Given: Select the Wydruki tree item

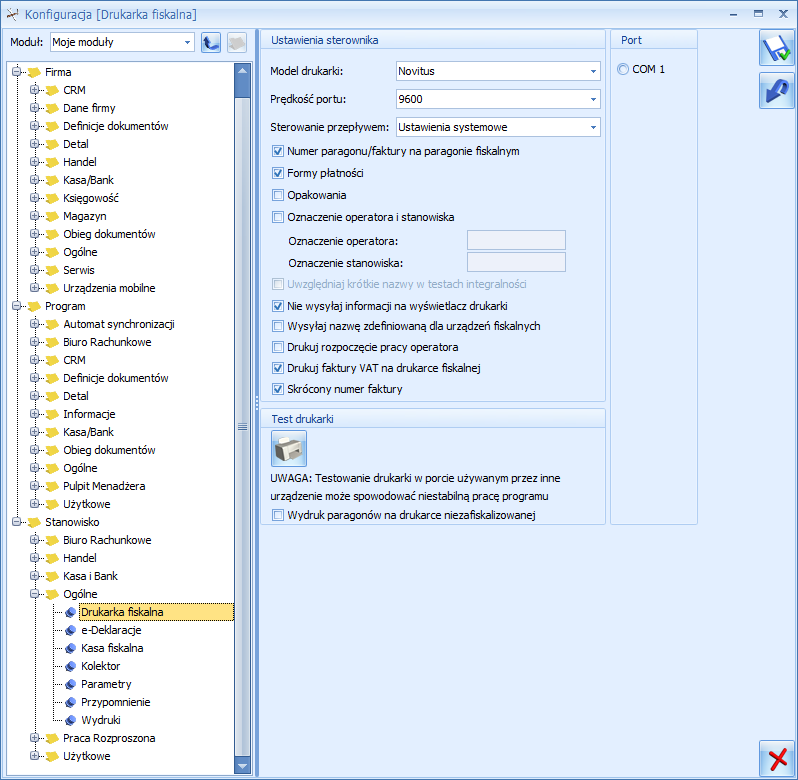Looking at the screenshot, I should pos(101,720).
